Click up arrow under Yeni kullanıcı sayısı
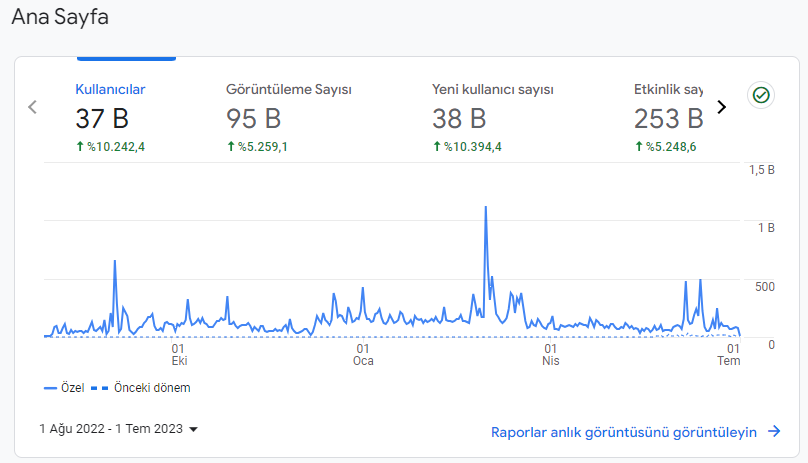The height and width of the screenshot is (463, 808). 437,147
